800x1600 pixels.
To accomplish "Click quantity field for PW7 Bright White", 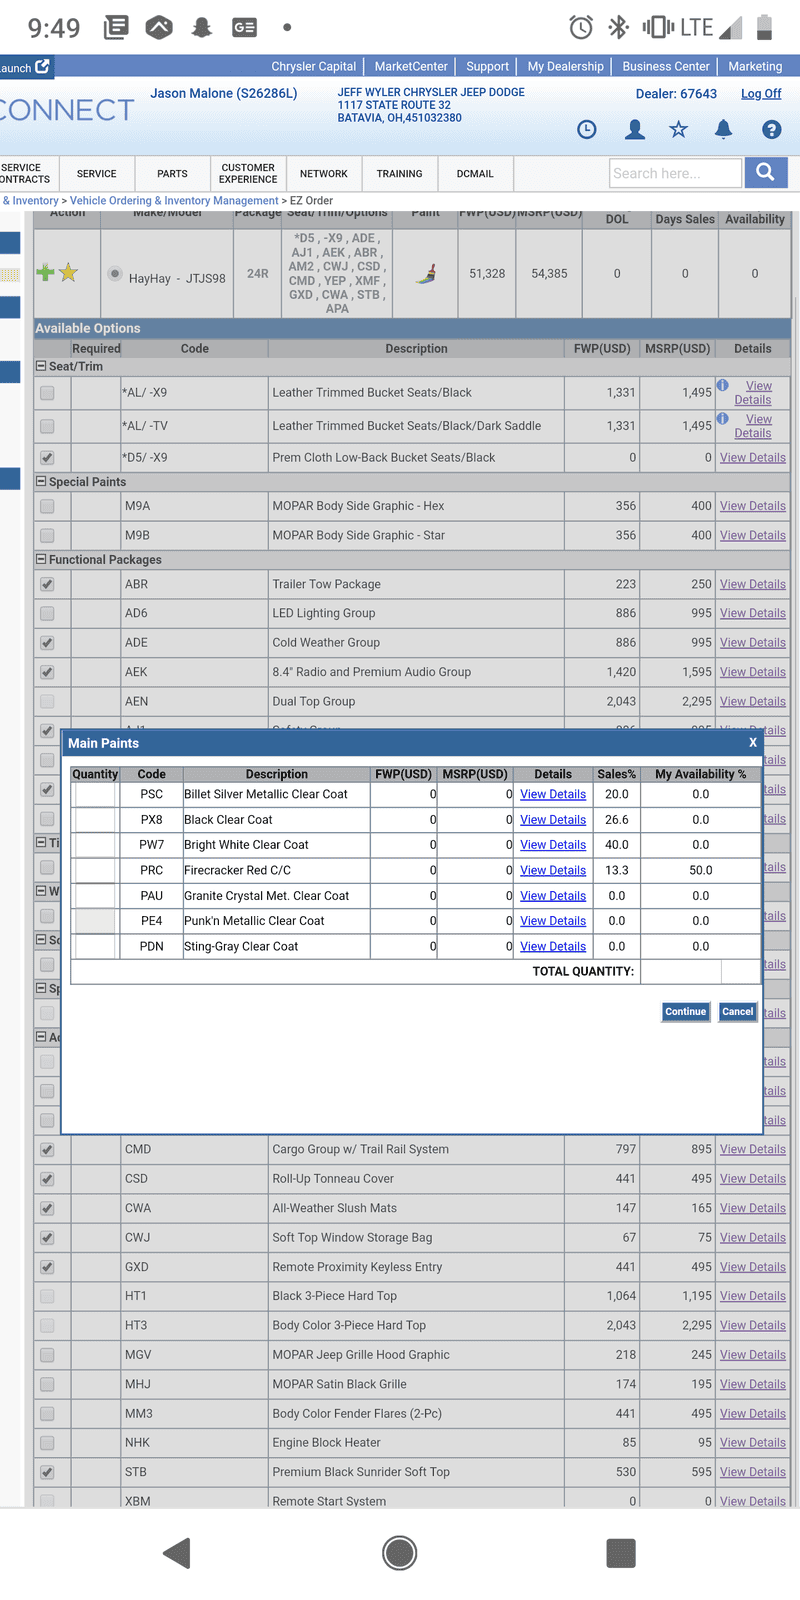I will pyautogui.click(x=96, y=845).
